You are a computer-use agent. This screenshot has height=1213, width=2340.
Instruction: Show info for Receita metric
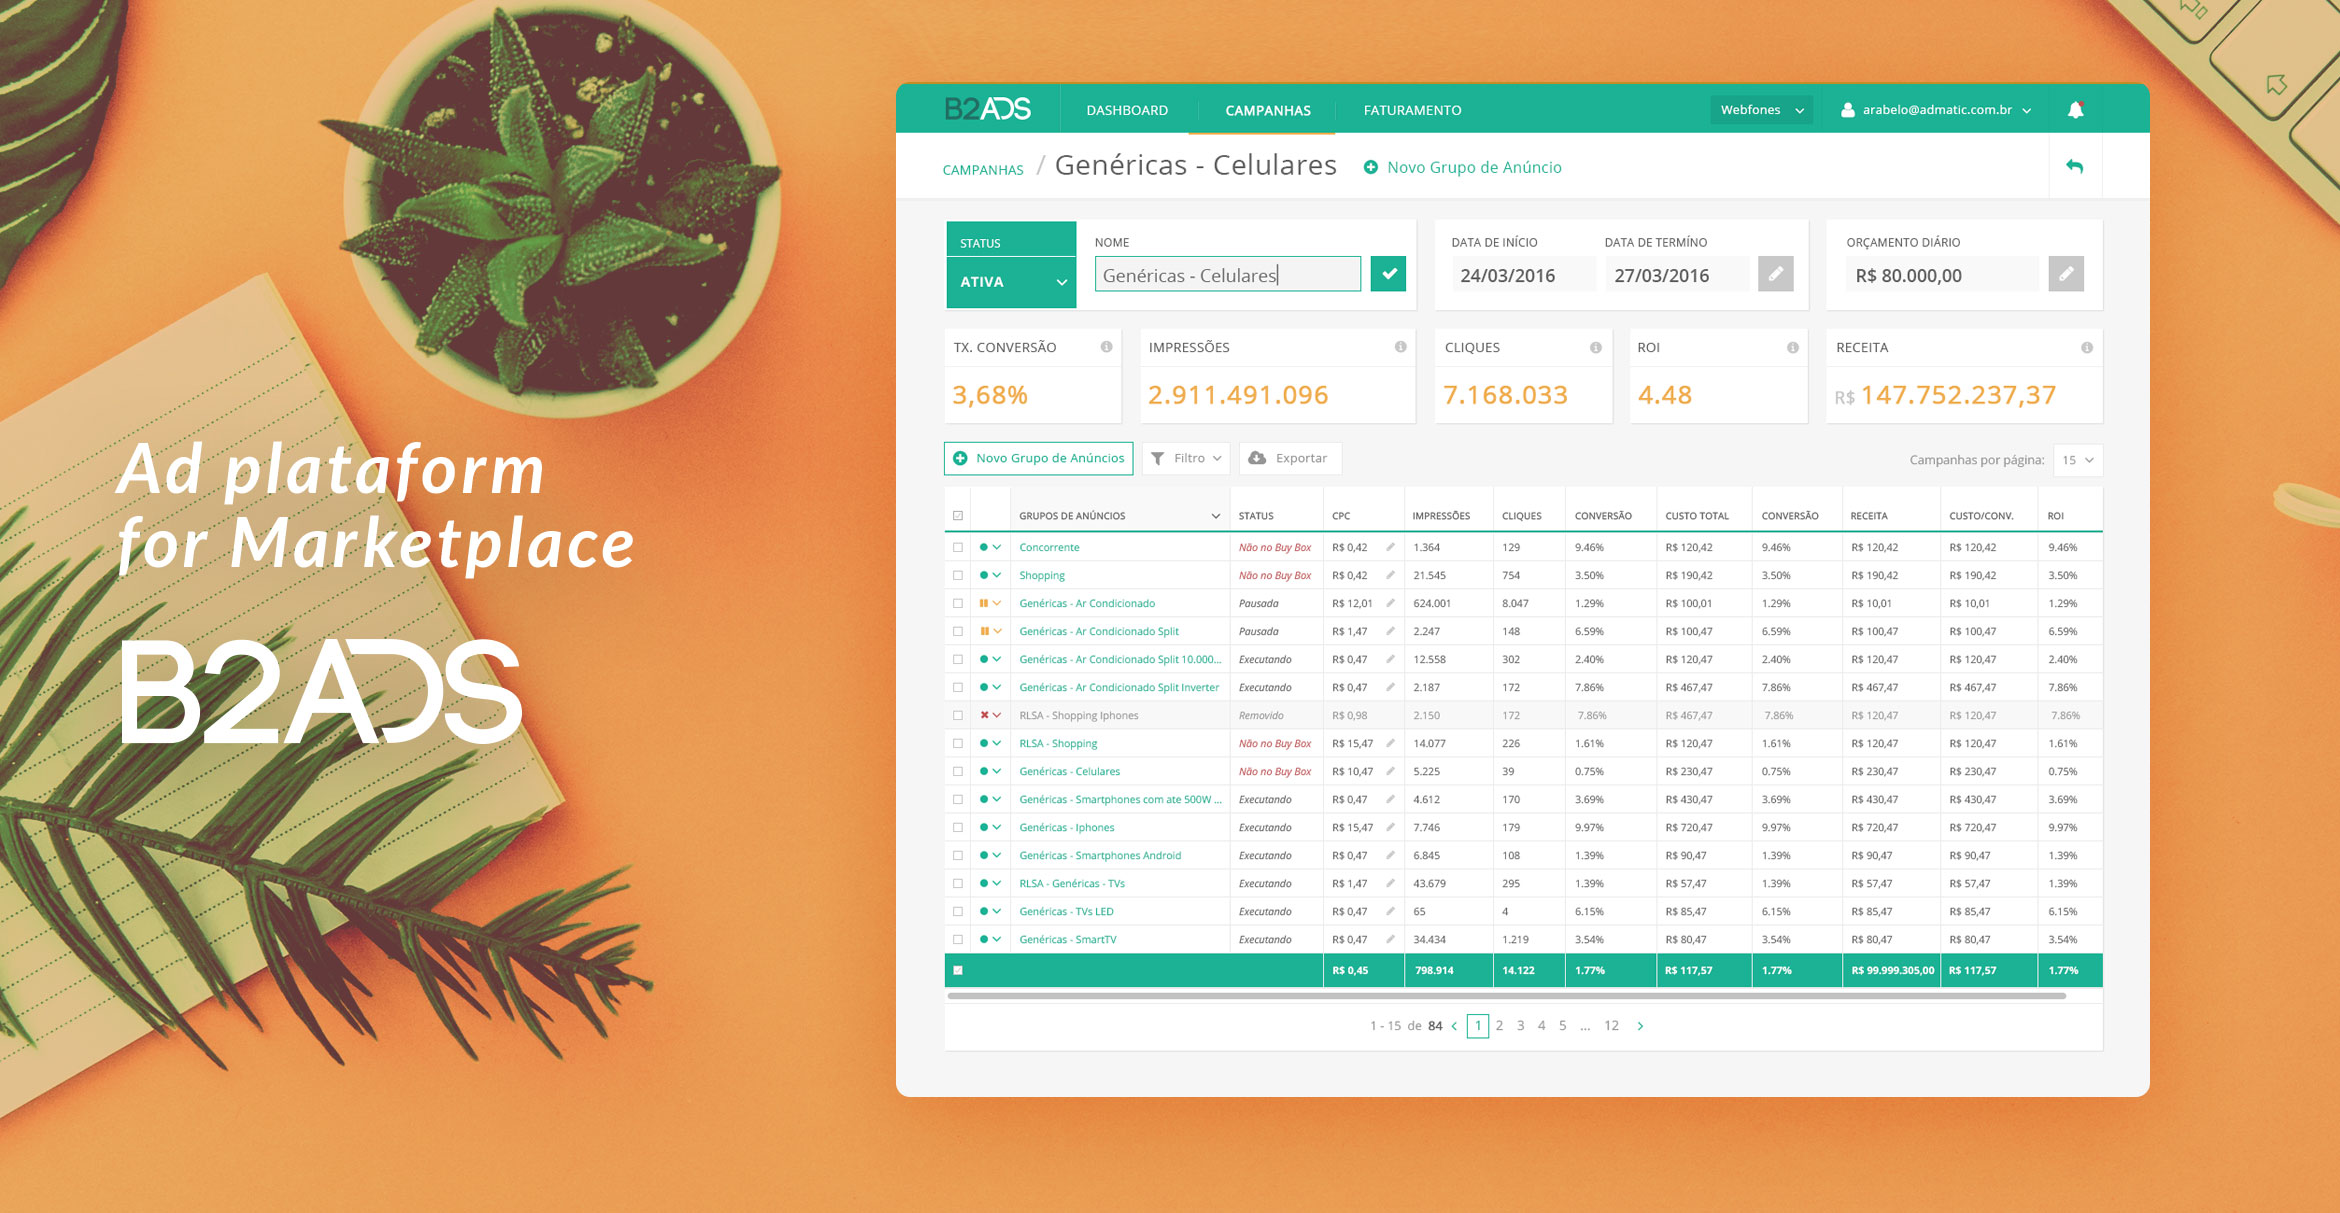(2087, 347)
